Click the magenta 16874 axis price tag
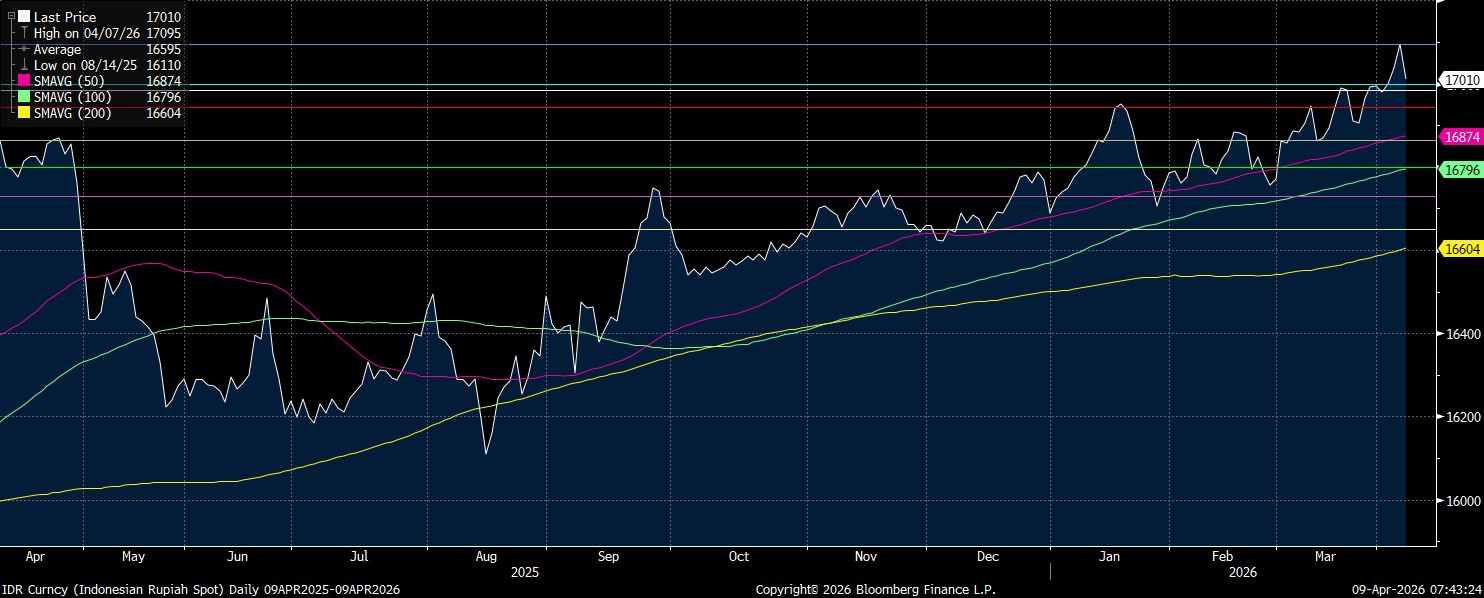 click(x=1461, y=136)
